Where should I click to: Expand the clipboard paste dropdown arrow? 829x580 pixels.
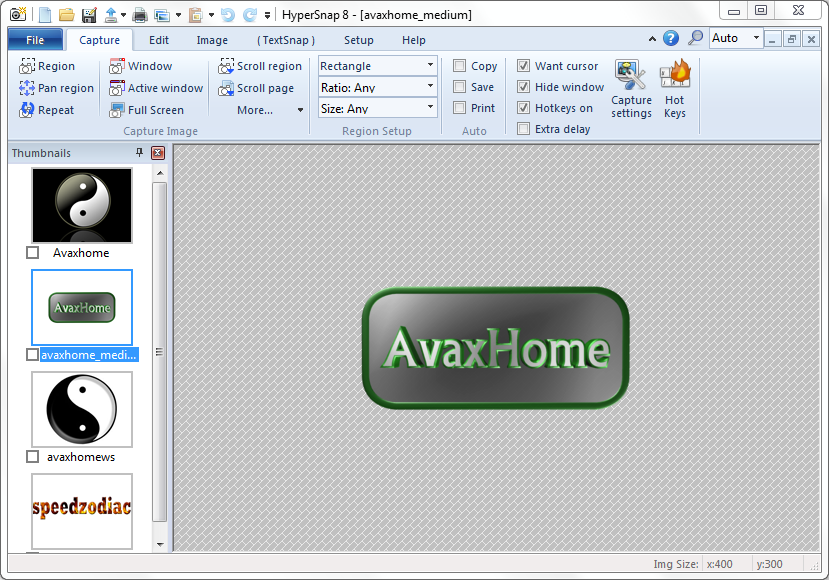click(211, 15)
